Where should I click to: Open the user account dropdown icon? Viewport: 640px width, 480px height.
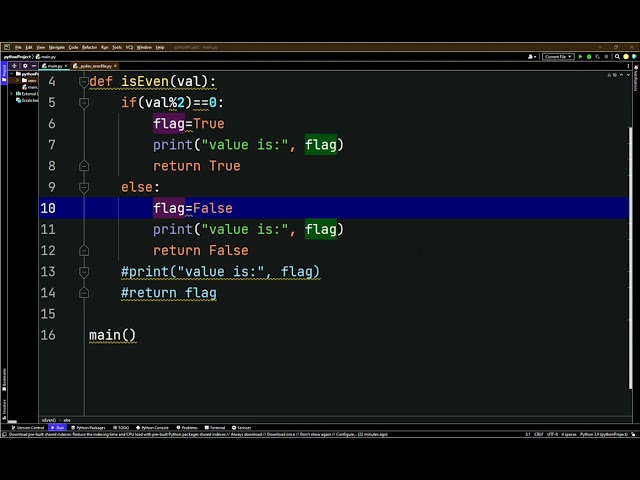[532, 57]
